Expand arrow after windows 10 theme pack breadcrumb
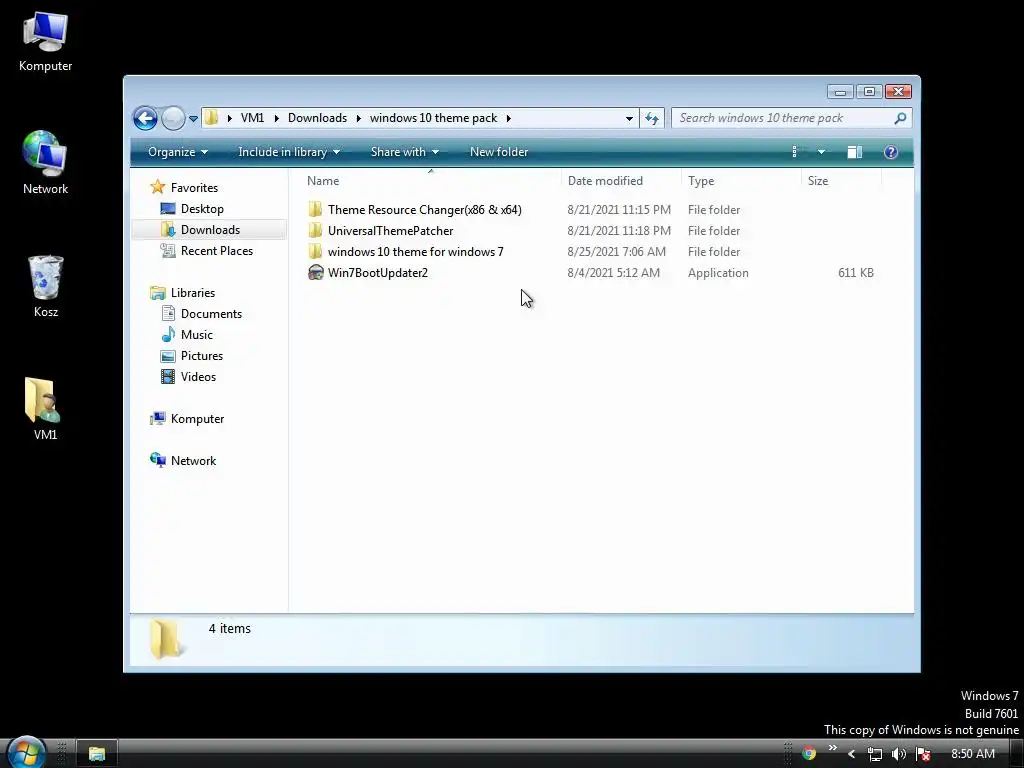Viewport: 1024px width, 768px height. (508, 118)
